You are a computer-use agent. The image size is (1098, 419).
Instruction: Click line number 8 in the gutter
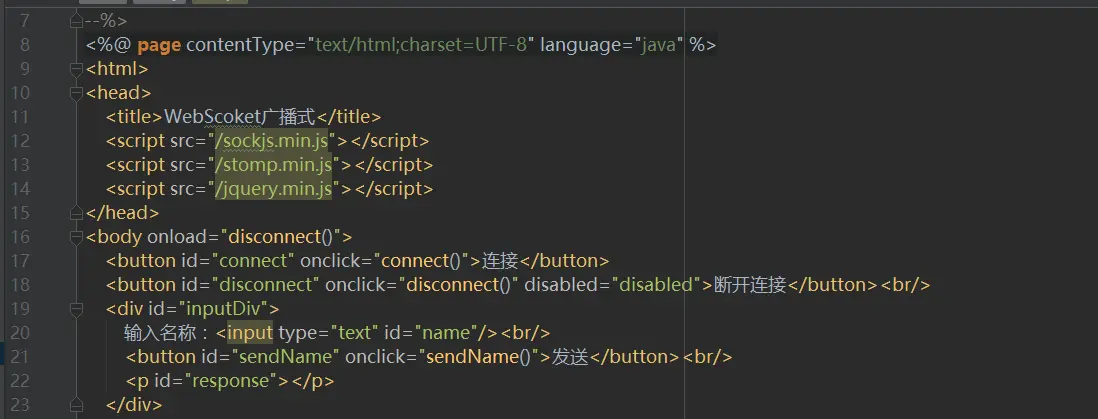click(25, 46)
